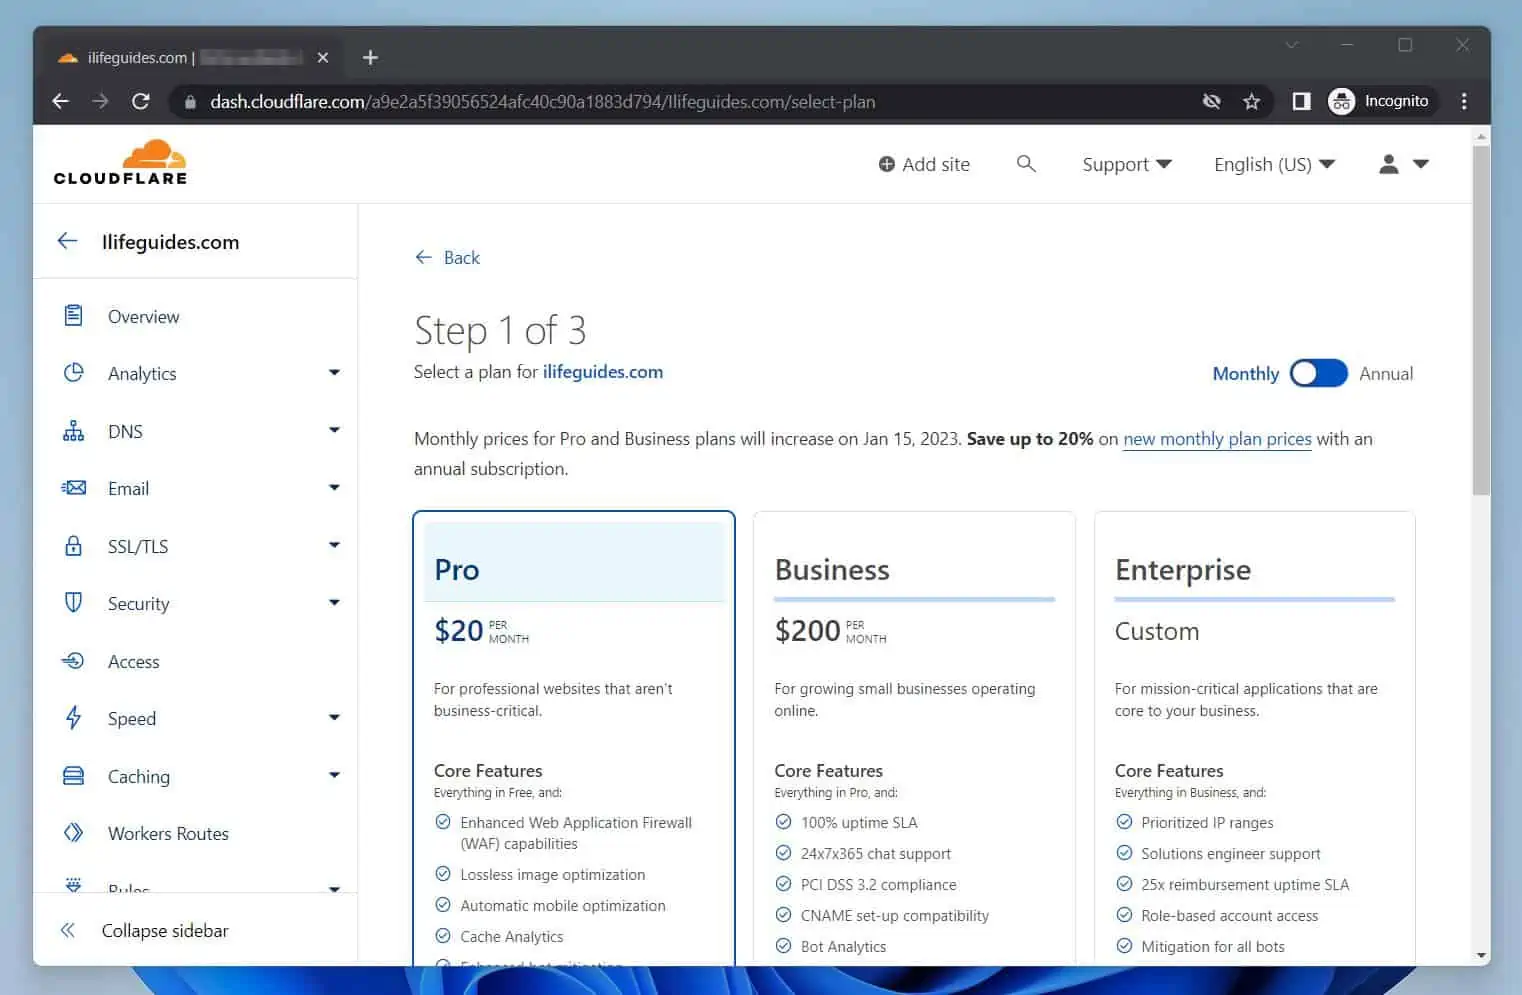Click the Add site plus icon

(886, 164)
